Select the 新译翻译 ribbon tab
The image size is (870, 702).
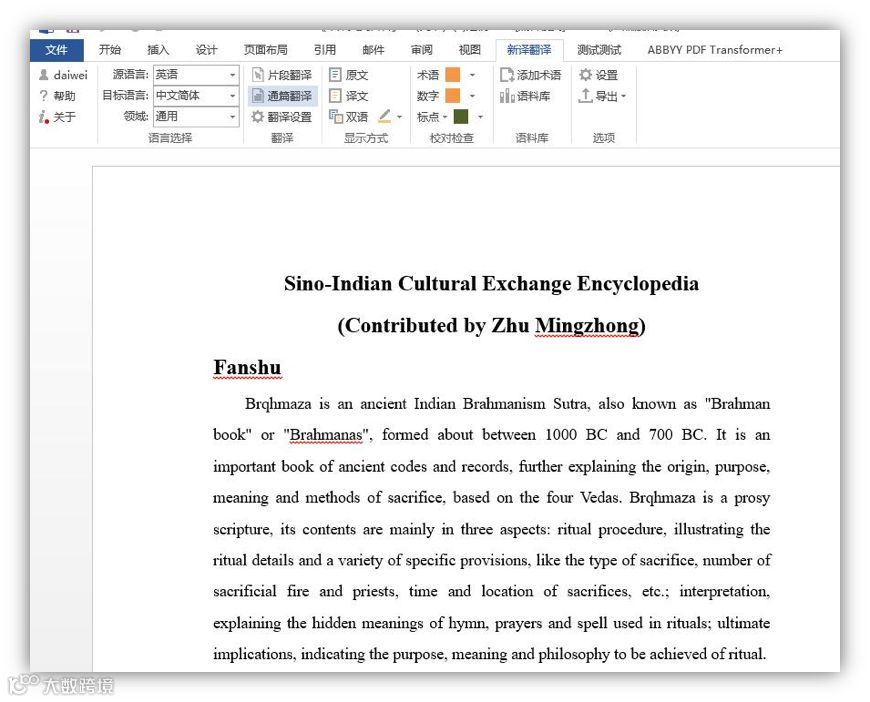[x=529, y=50]
